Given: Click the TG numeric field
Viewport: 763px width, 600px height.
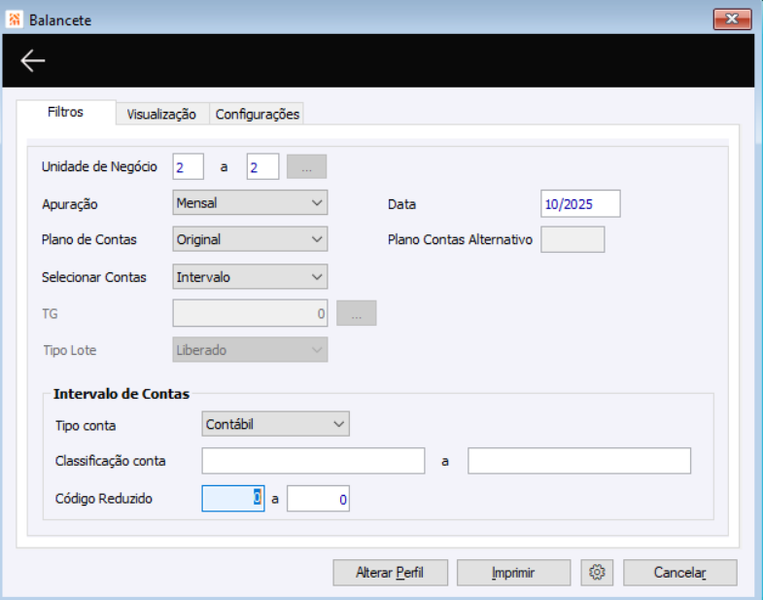Looking at the screenshot, I should pyautogui.click(x=250, y=313).
